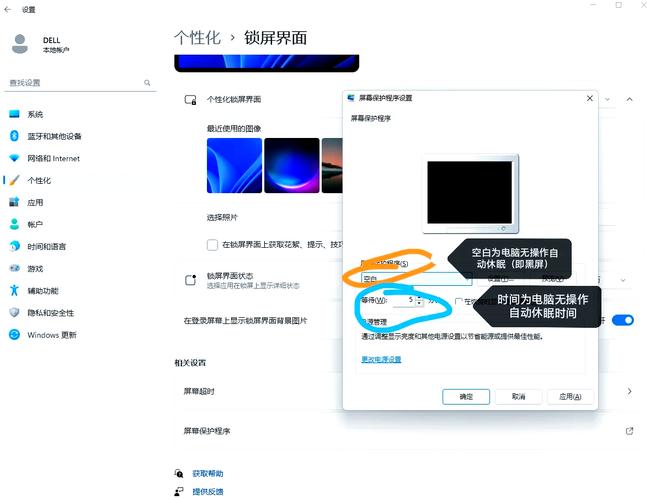Screen dimensions: 655x500
Task: Navigate to 个性化 breadcrumb in header
Action: click(197, 38)
